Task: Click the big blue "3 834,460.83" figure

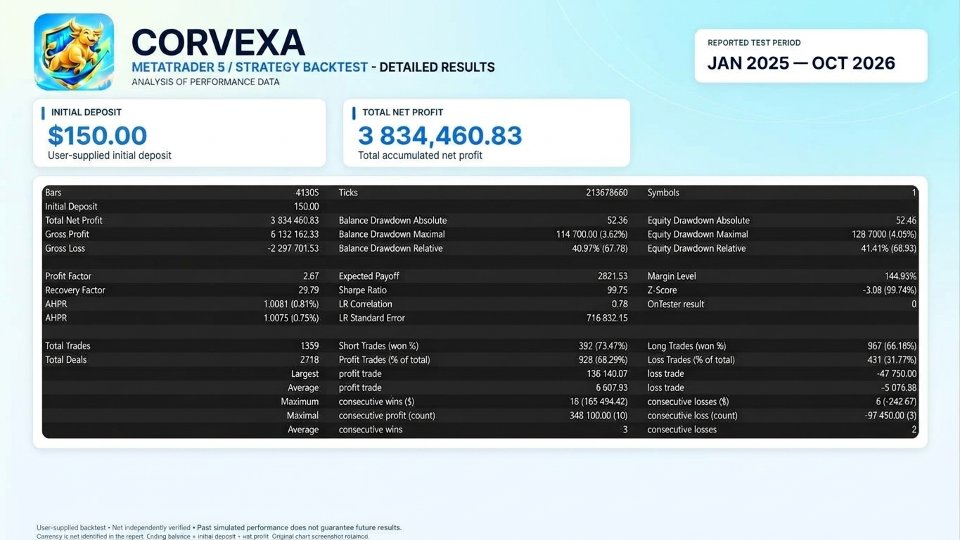Action: tap(440, 135)
